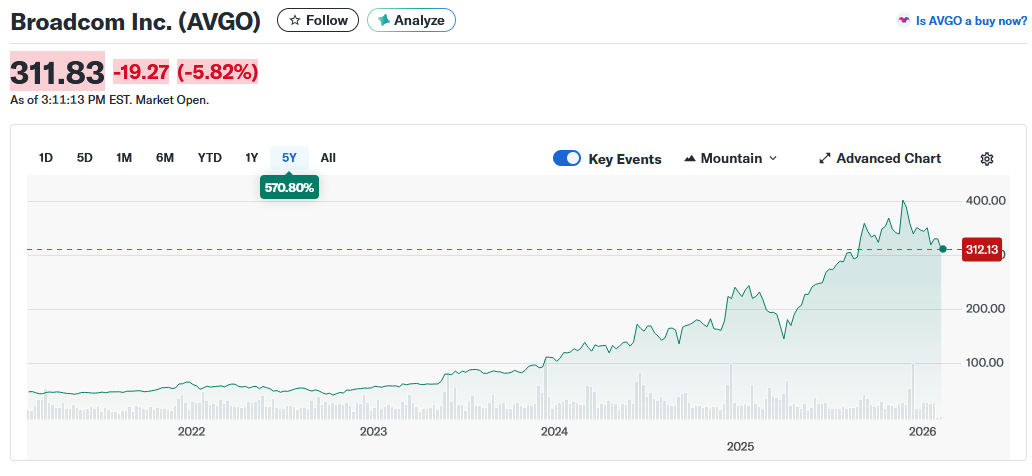Click the 570.80% return badge

coord(289,187)
